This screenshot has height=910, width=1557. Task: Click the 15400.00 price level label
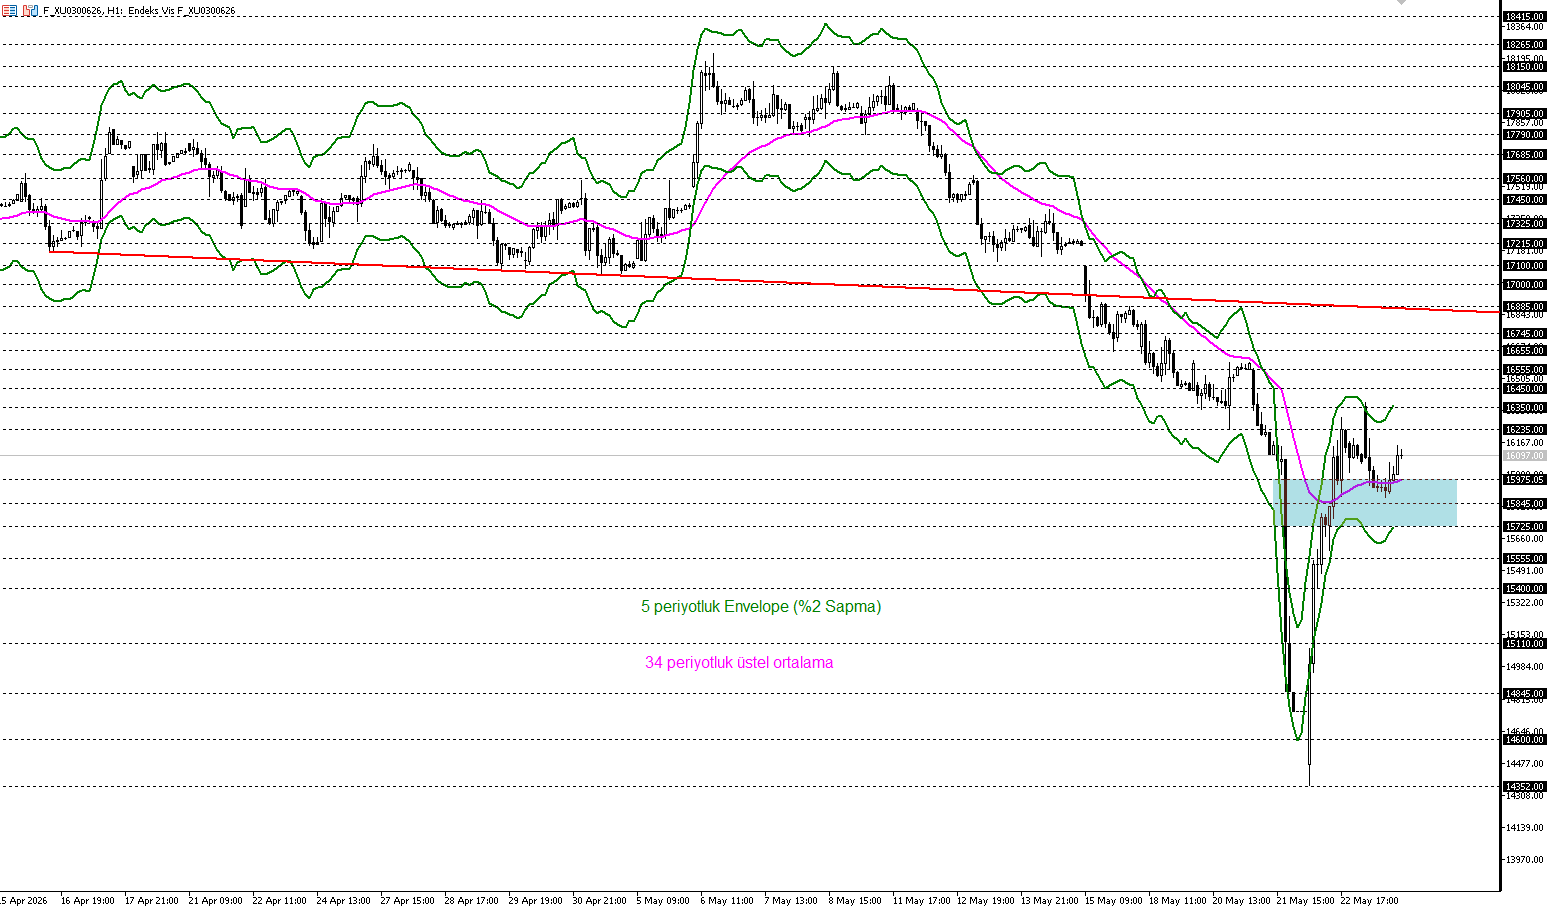point(1525,589)
